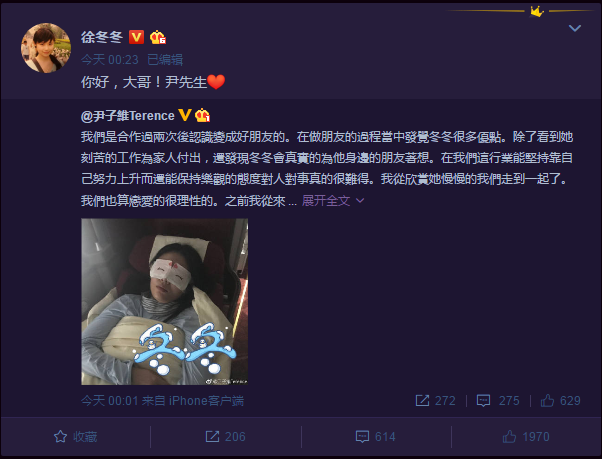Click the yellow V badge next to Terence

pos(185,115)
